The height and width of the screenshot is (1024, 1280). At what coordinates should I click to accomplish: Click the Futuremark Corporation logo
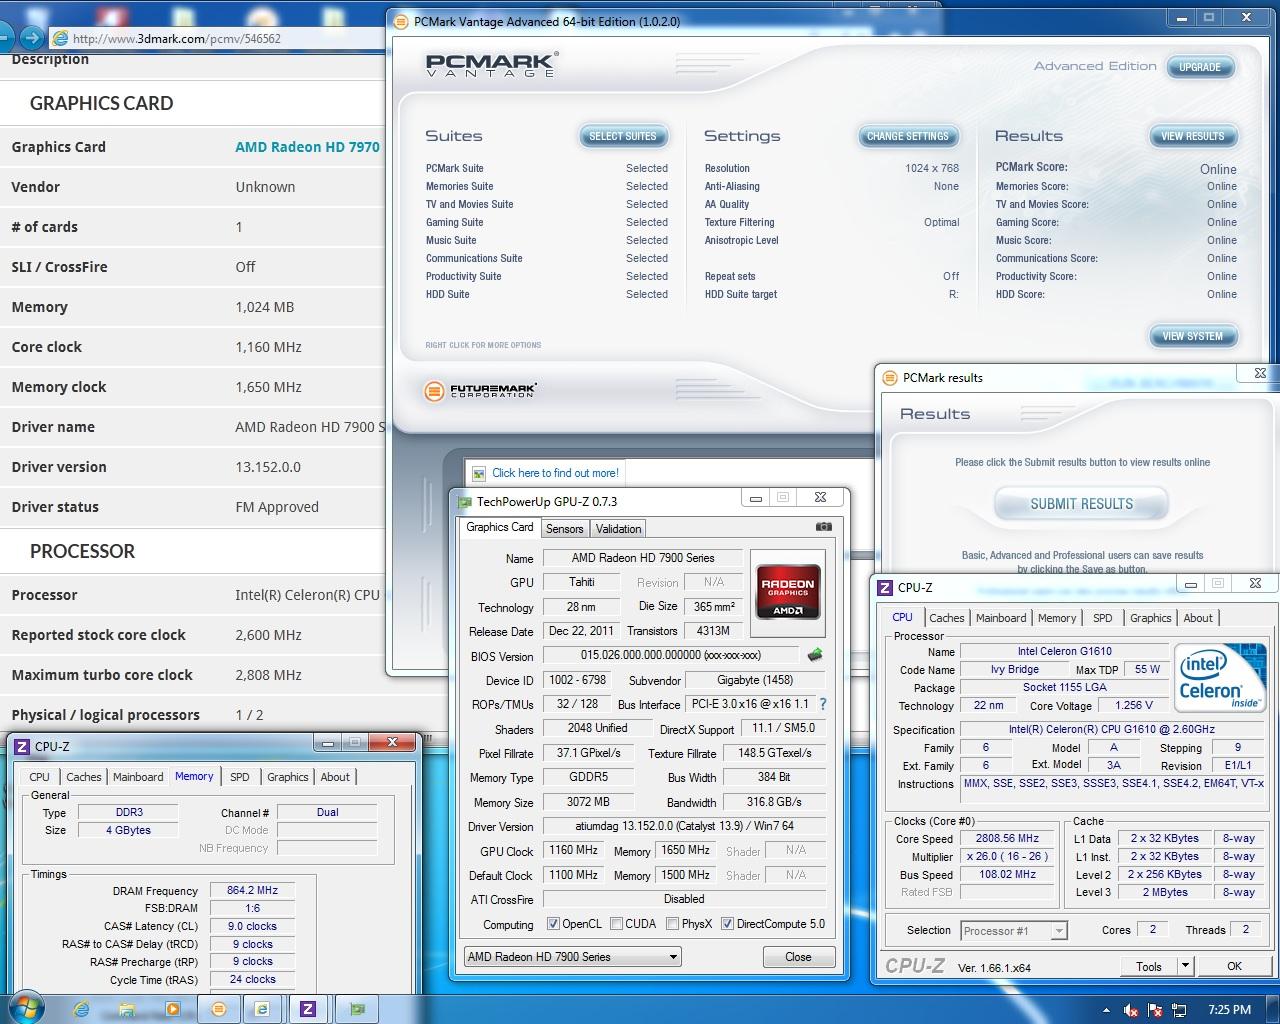pyautogui.click(x=481, y=391)
